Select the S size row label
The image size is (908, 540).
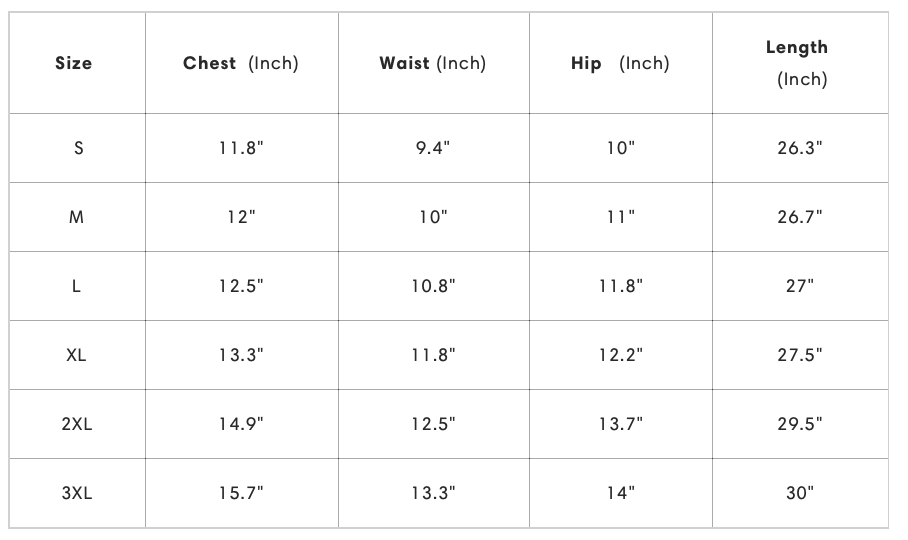coord(79,148)
